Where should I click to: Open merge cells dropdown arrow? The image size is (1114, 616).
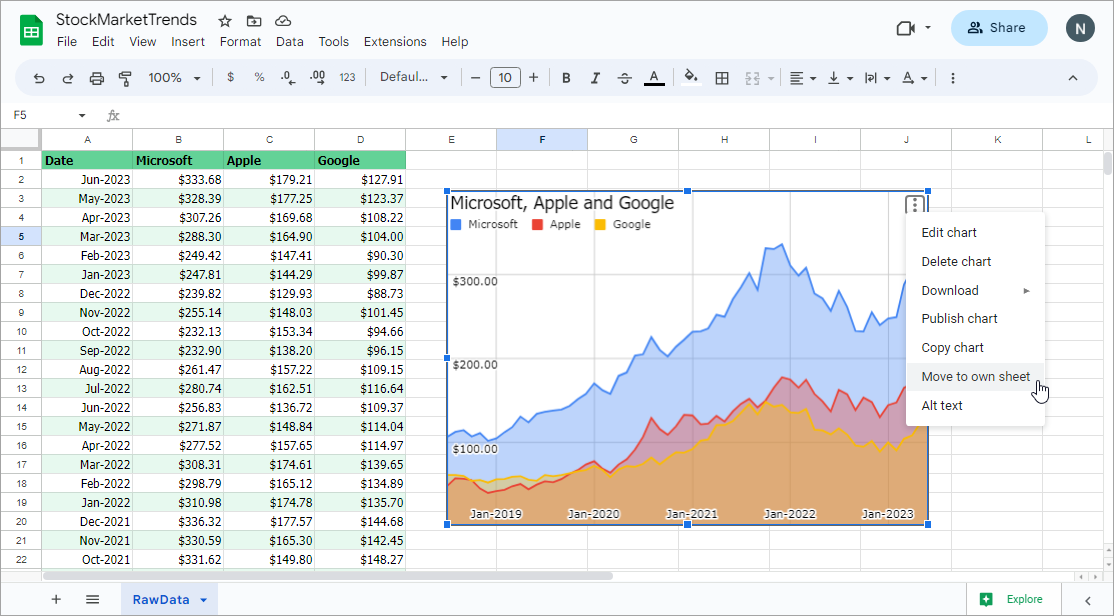tap(771, 78)
